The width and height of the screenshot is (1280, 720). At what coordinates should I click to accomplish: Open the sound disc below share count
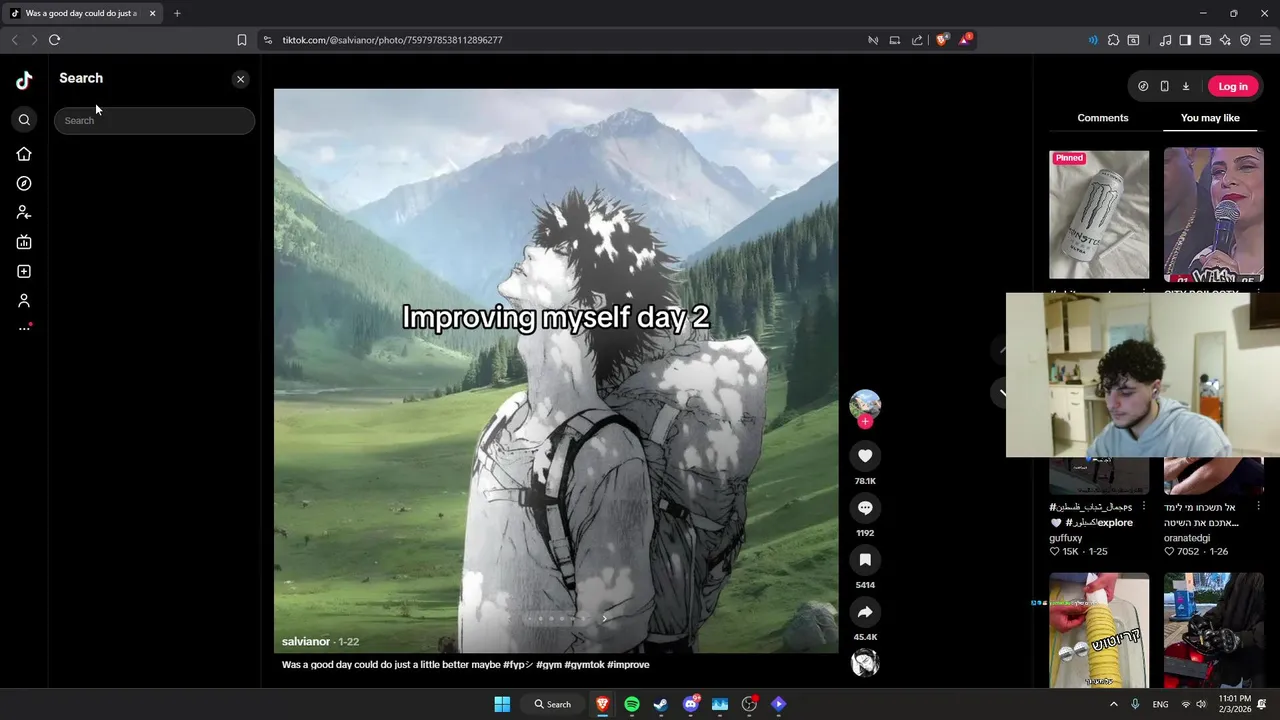point(865,662)
